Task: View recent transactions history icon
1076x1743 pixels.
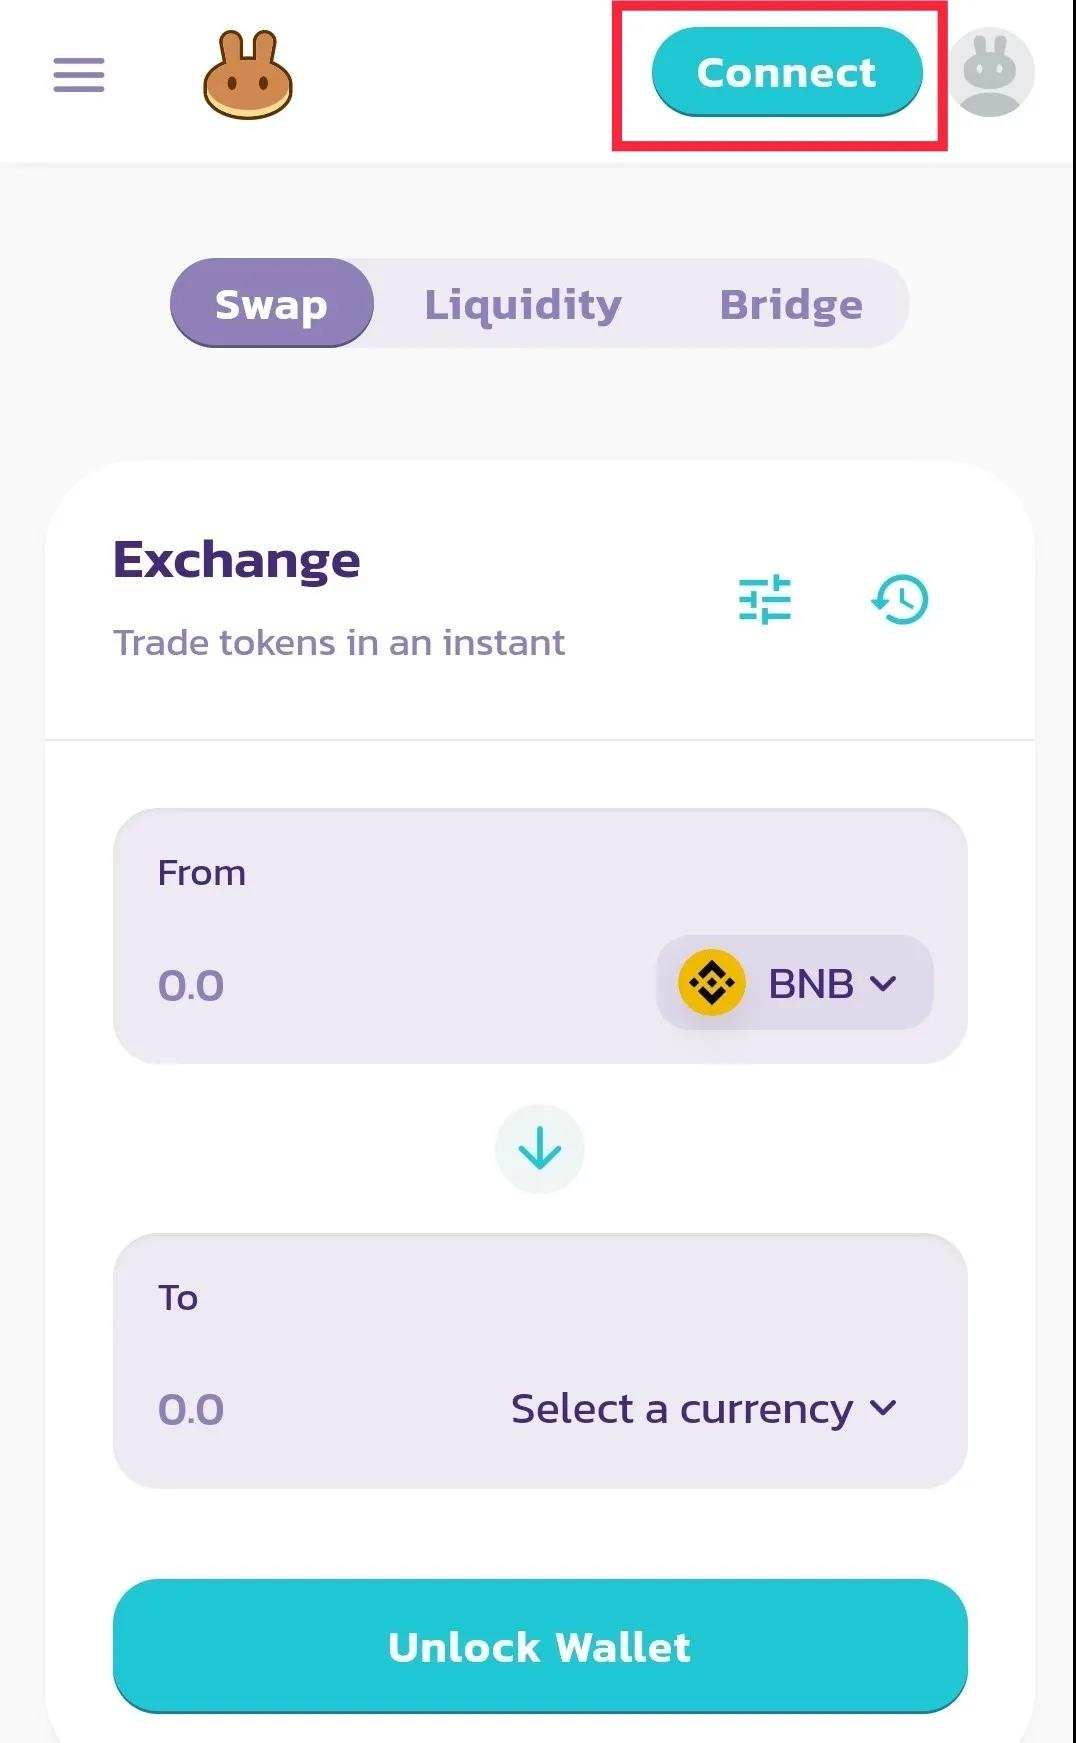Action: [x=900, y=600]
